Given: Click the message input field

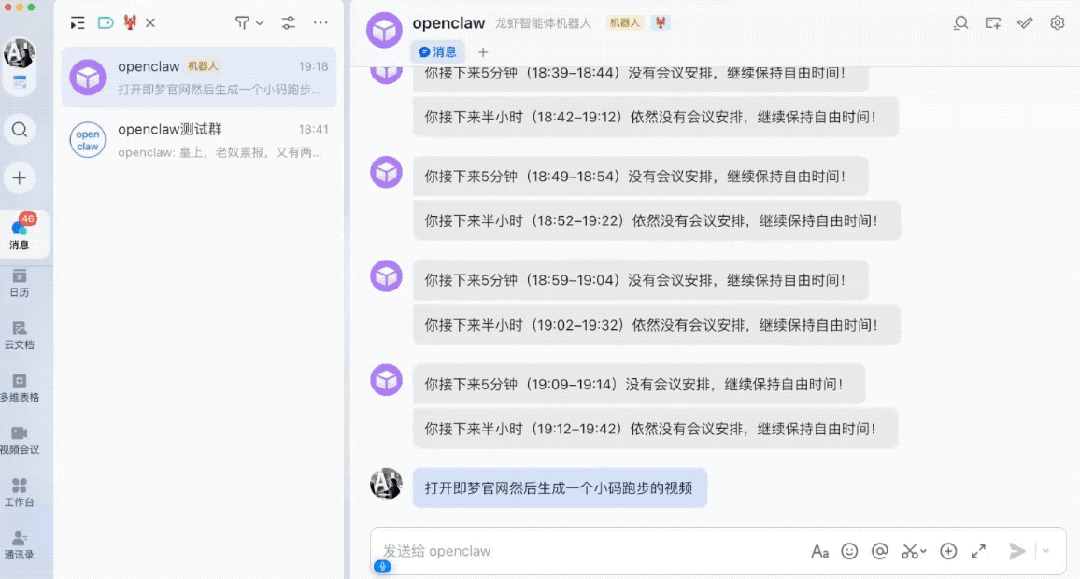Looking at the screenshot, I should point(590,551).
